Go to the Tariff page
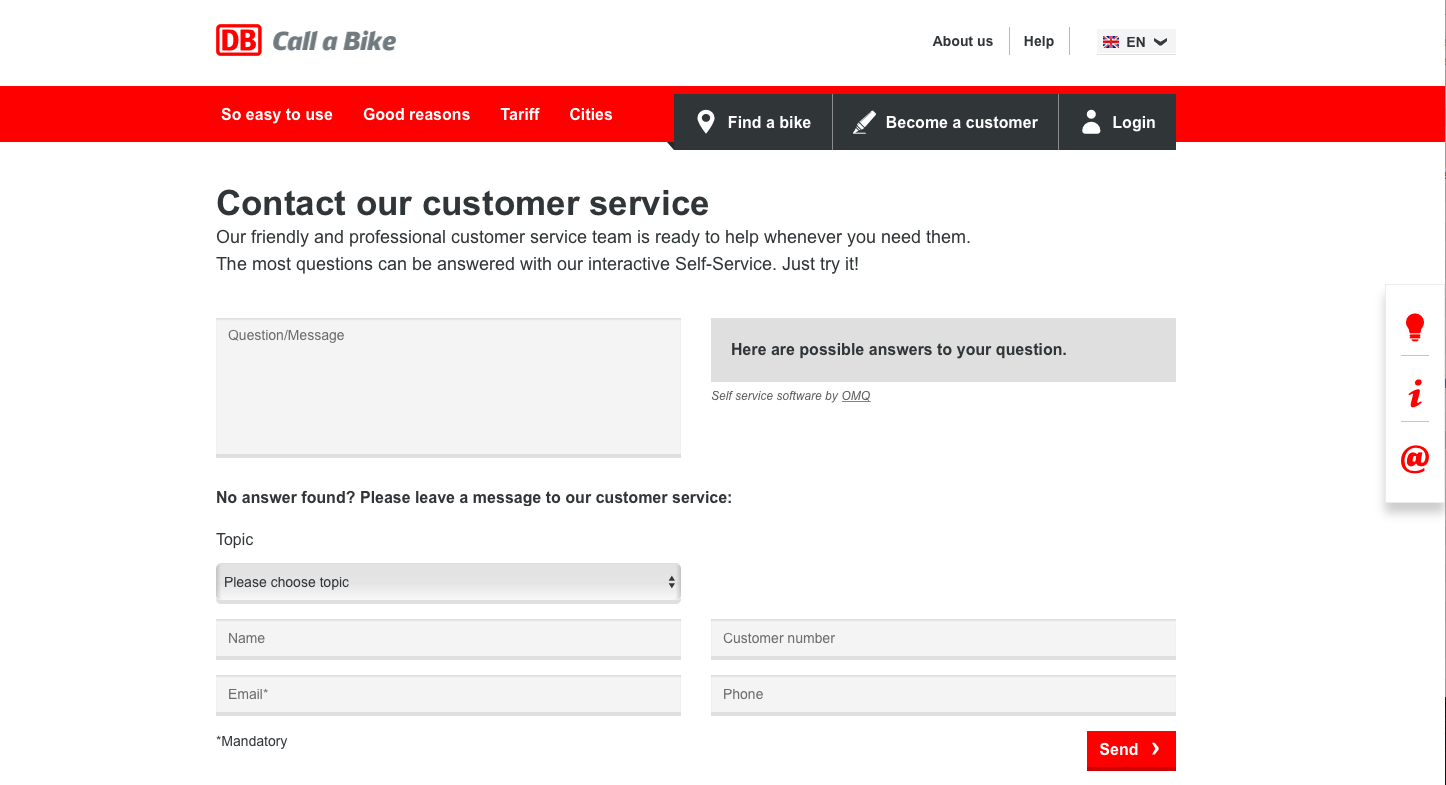This screenshot has height=785, width=1446. (x=520, y=114)
